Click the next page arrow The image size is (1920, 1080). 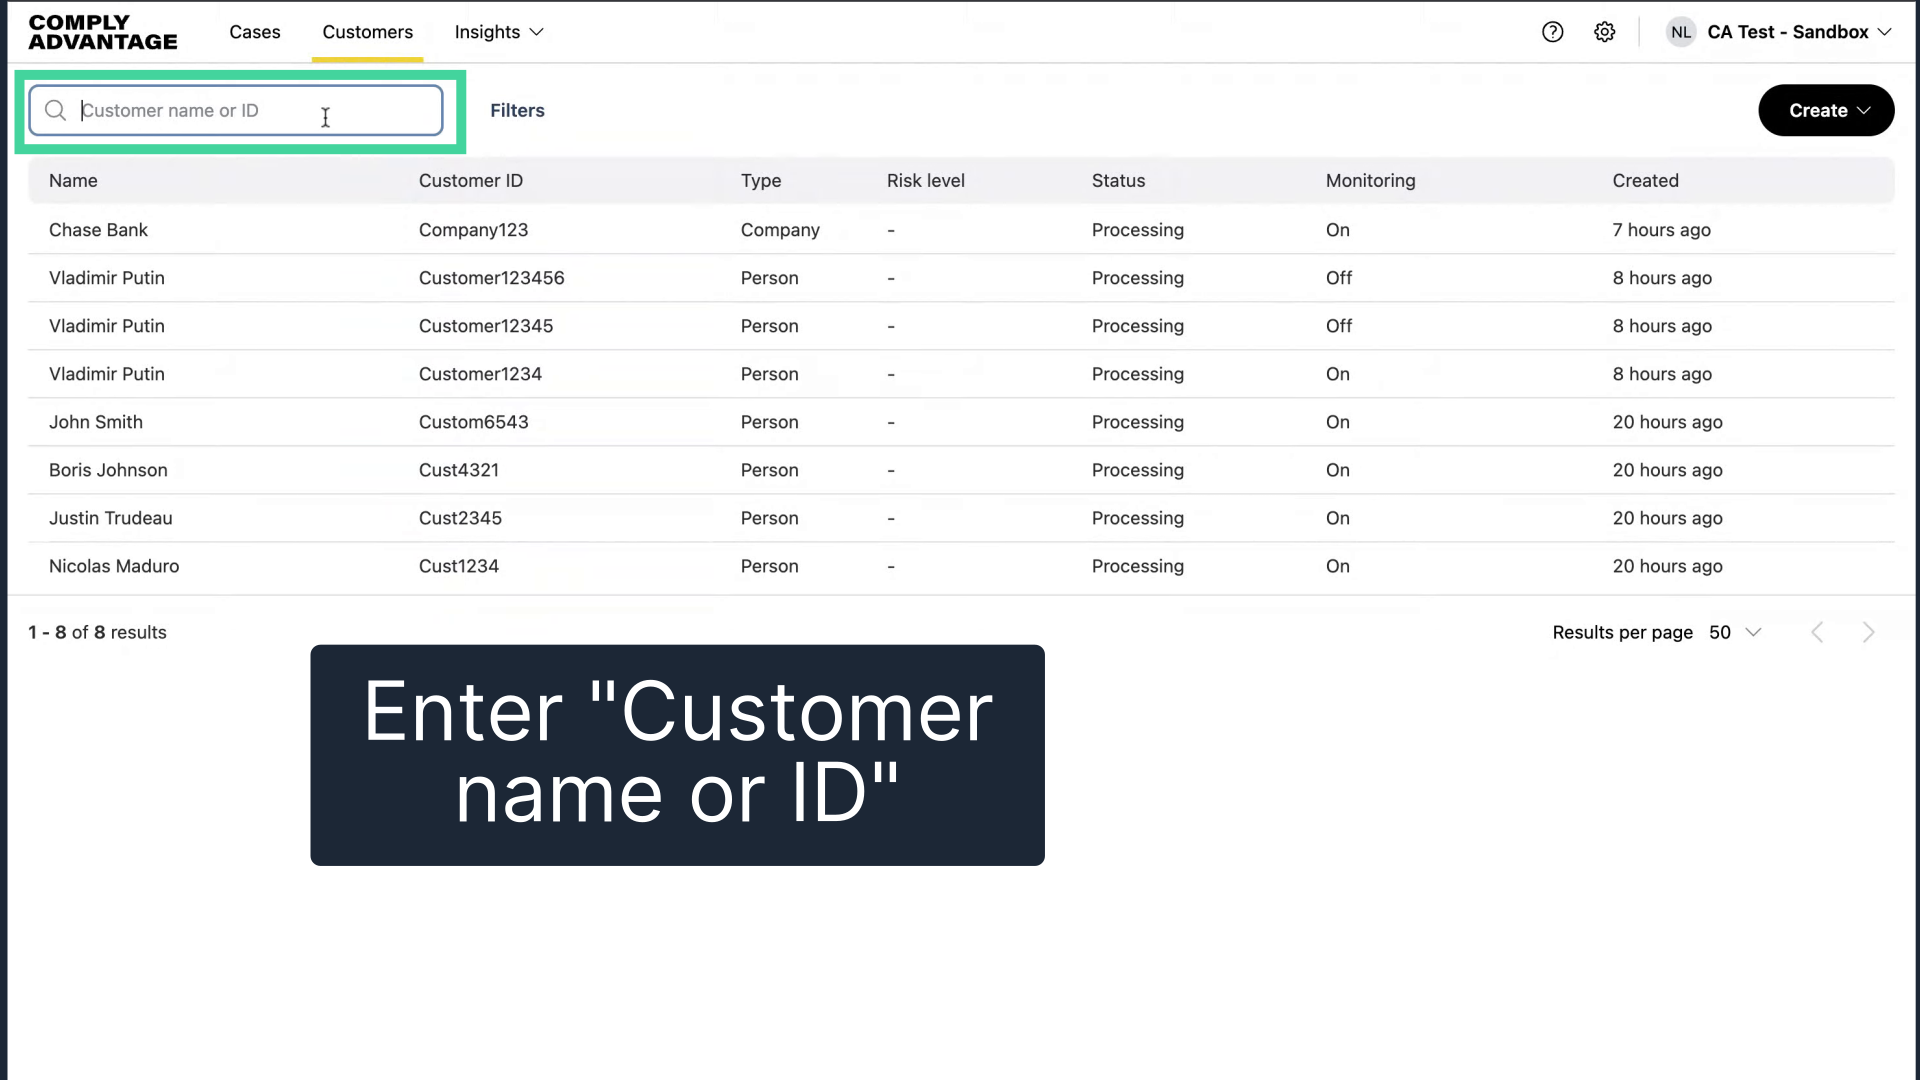pyautogui.click(x=1869, y=632)
